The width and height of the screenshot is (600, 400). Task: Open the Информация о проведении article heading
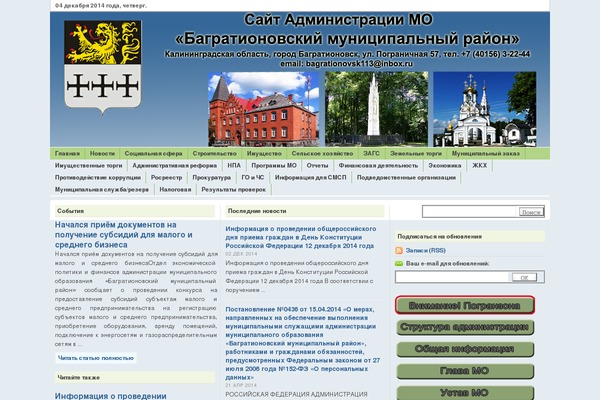pos(111,396)
